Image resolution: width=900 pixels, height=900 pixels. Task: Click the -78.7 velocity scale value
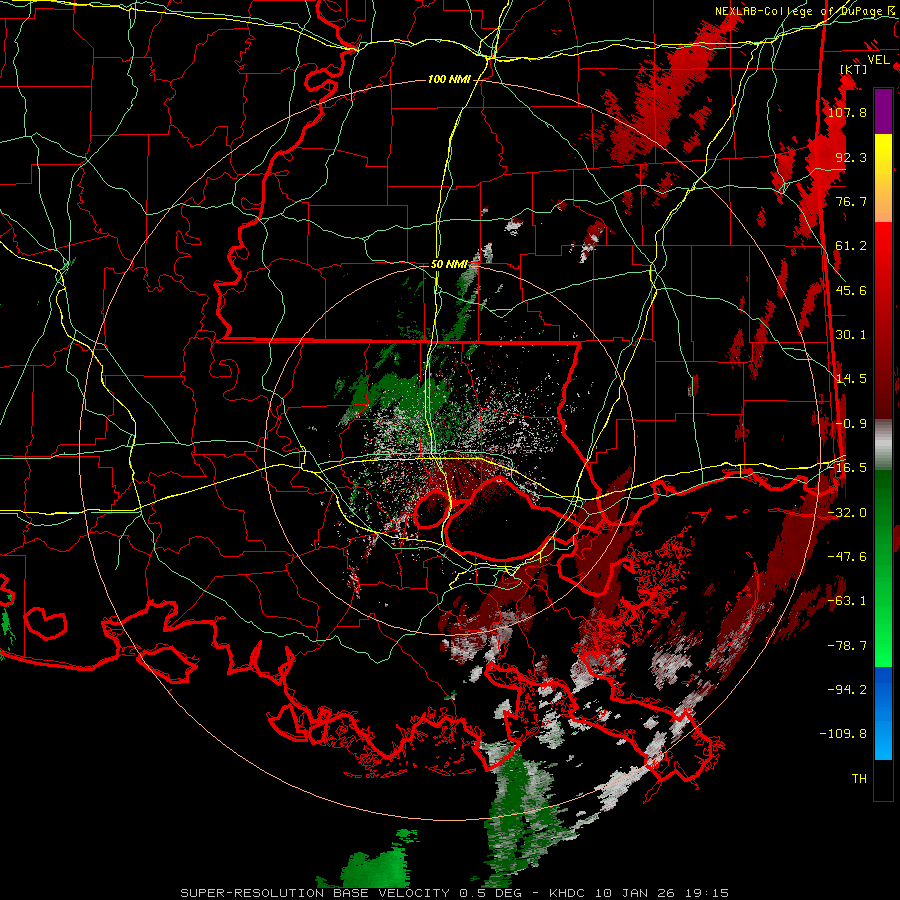coord(847,645)
